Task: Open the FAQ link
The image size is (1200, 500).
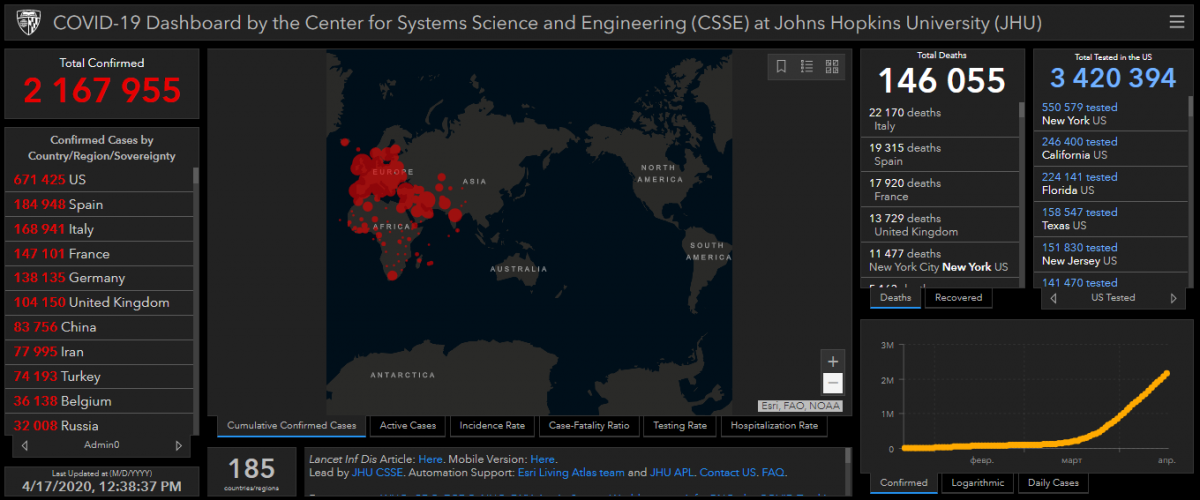Action: pos(773,472)
